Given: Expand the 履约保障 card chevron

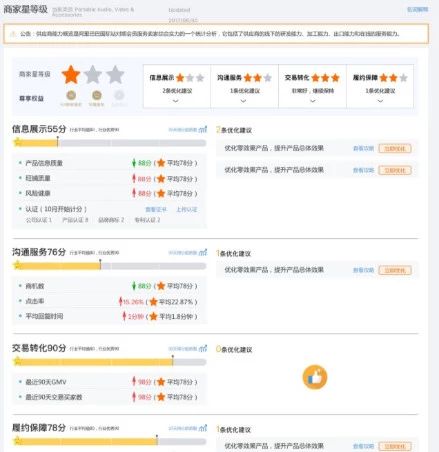Looking at the screenshot, I should (x=380, y=101).
